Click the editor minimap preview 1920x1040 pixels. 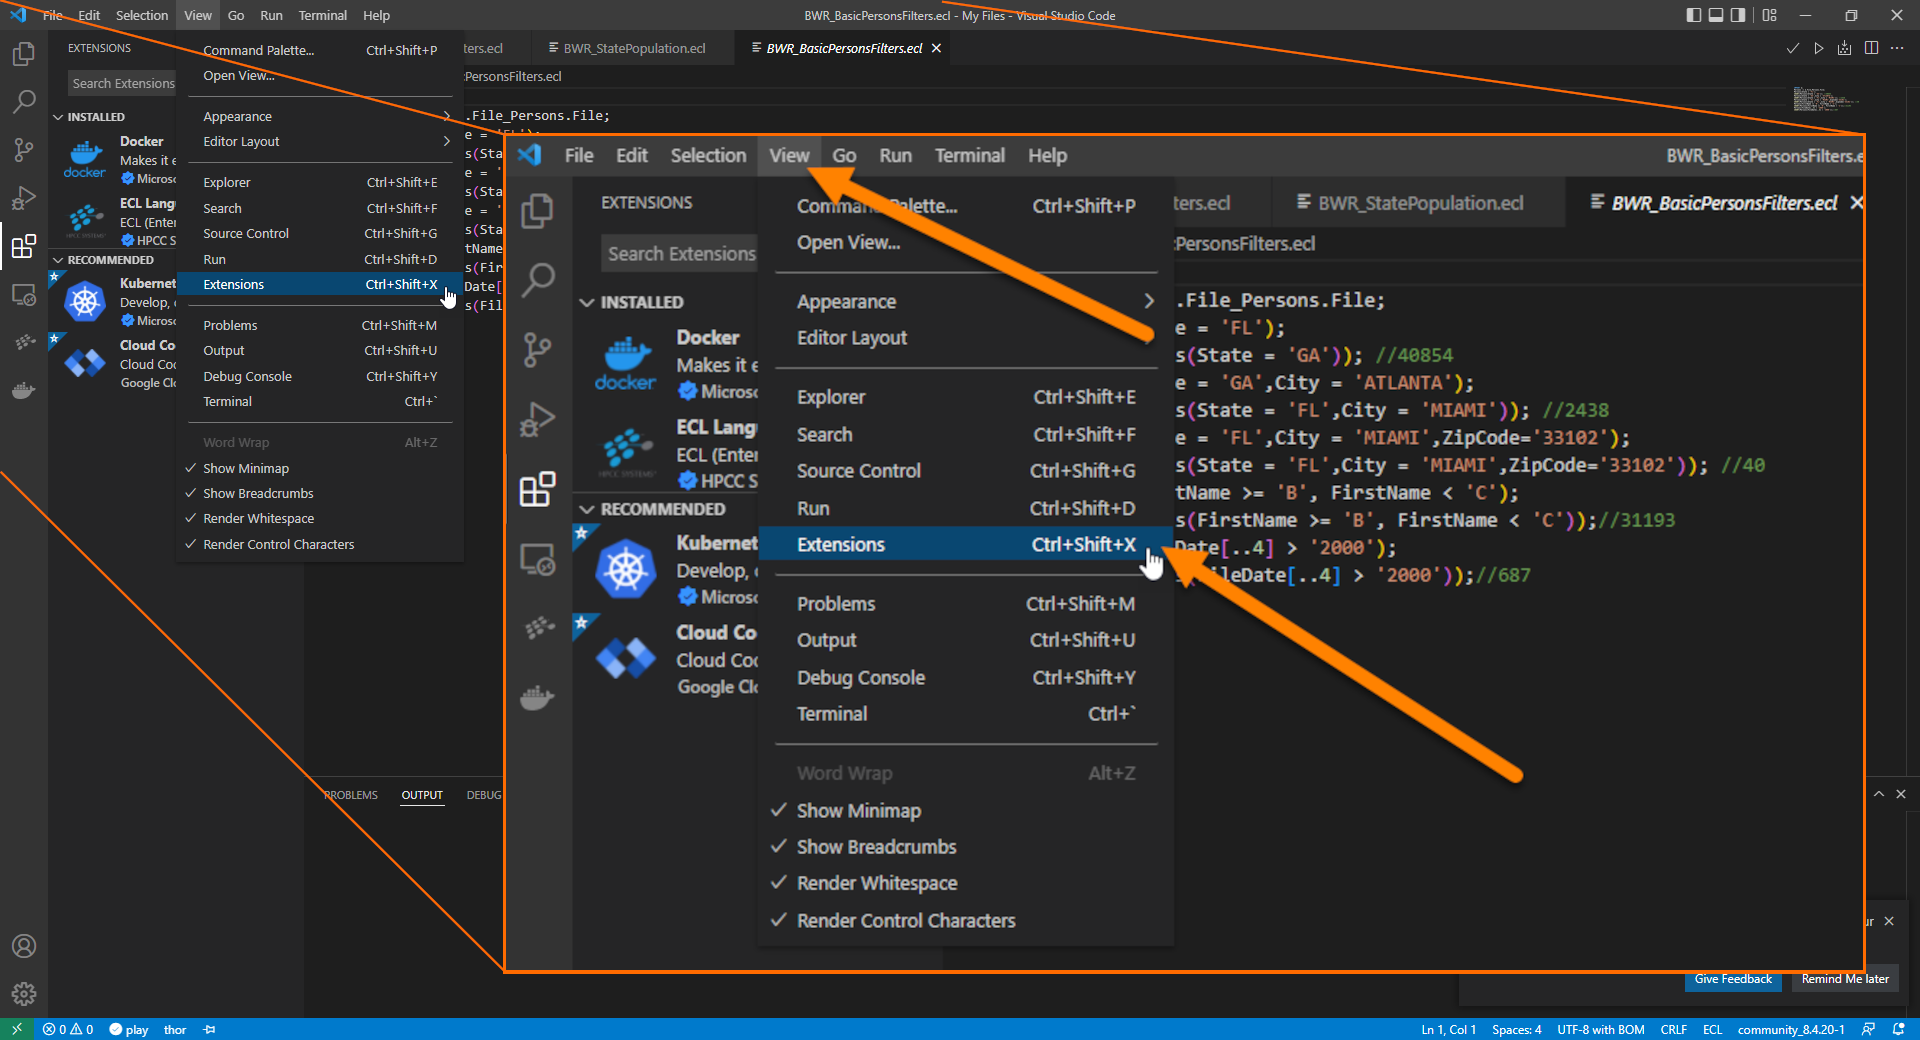pos(1825,99)
